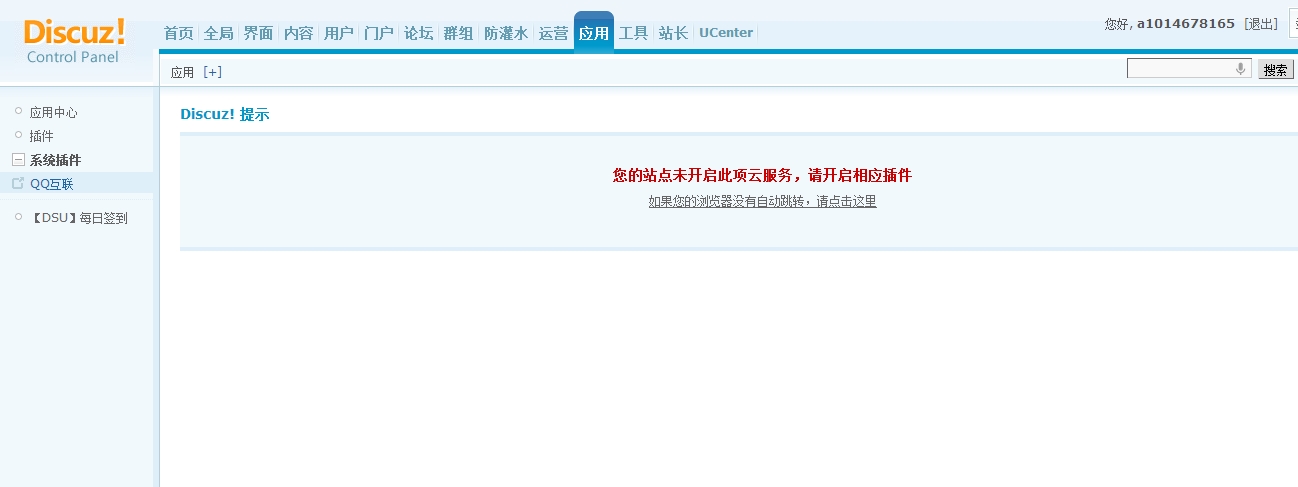Click the 应用 breadcrumb label
This screenshot has width=1298, height=487.
[x=182, y=72]
